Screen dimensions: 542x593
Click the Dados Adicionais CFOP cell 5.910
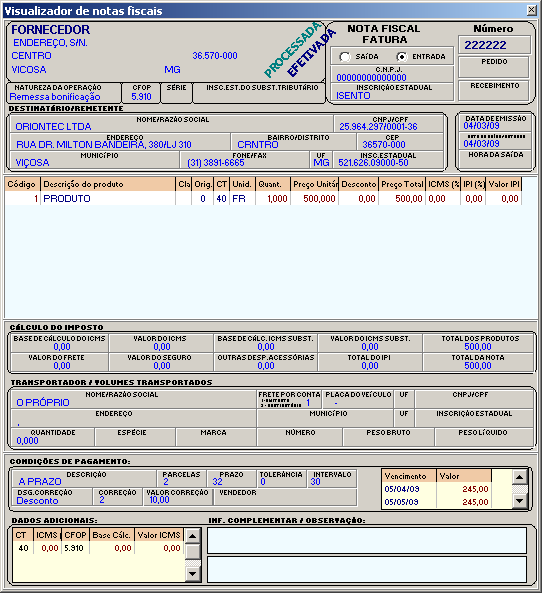tap(74, 548)
